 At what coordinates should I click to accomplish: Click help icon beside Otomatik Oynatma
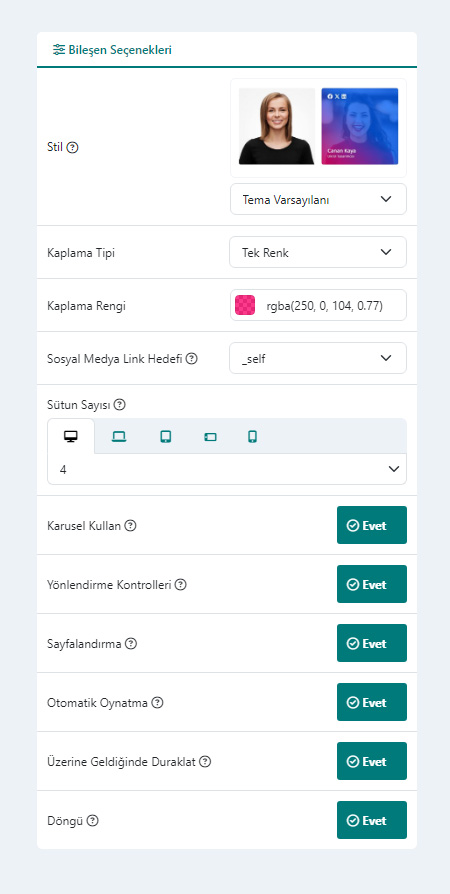[157, 702]
